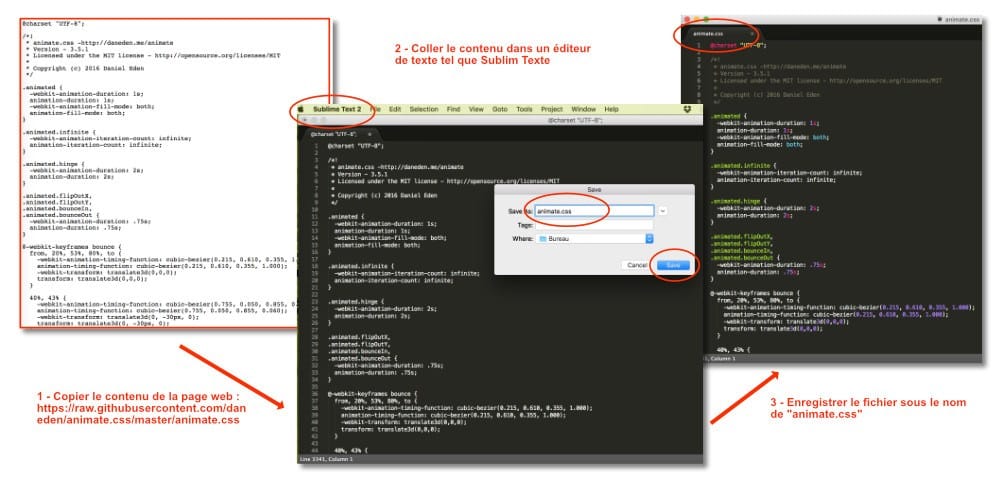
Task: Click the green zoom button of right window
Action: [705, 19]
